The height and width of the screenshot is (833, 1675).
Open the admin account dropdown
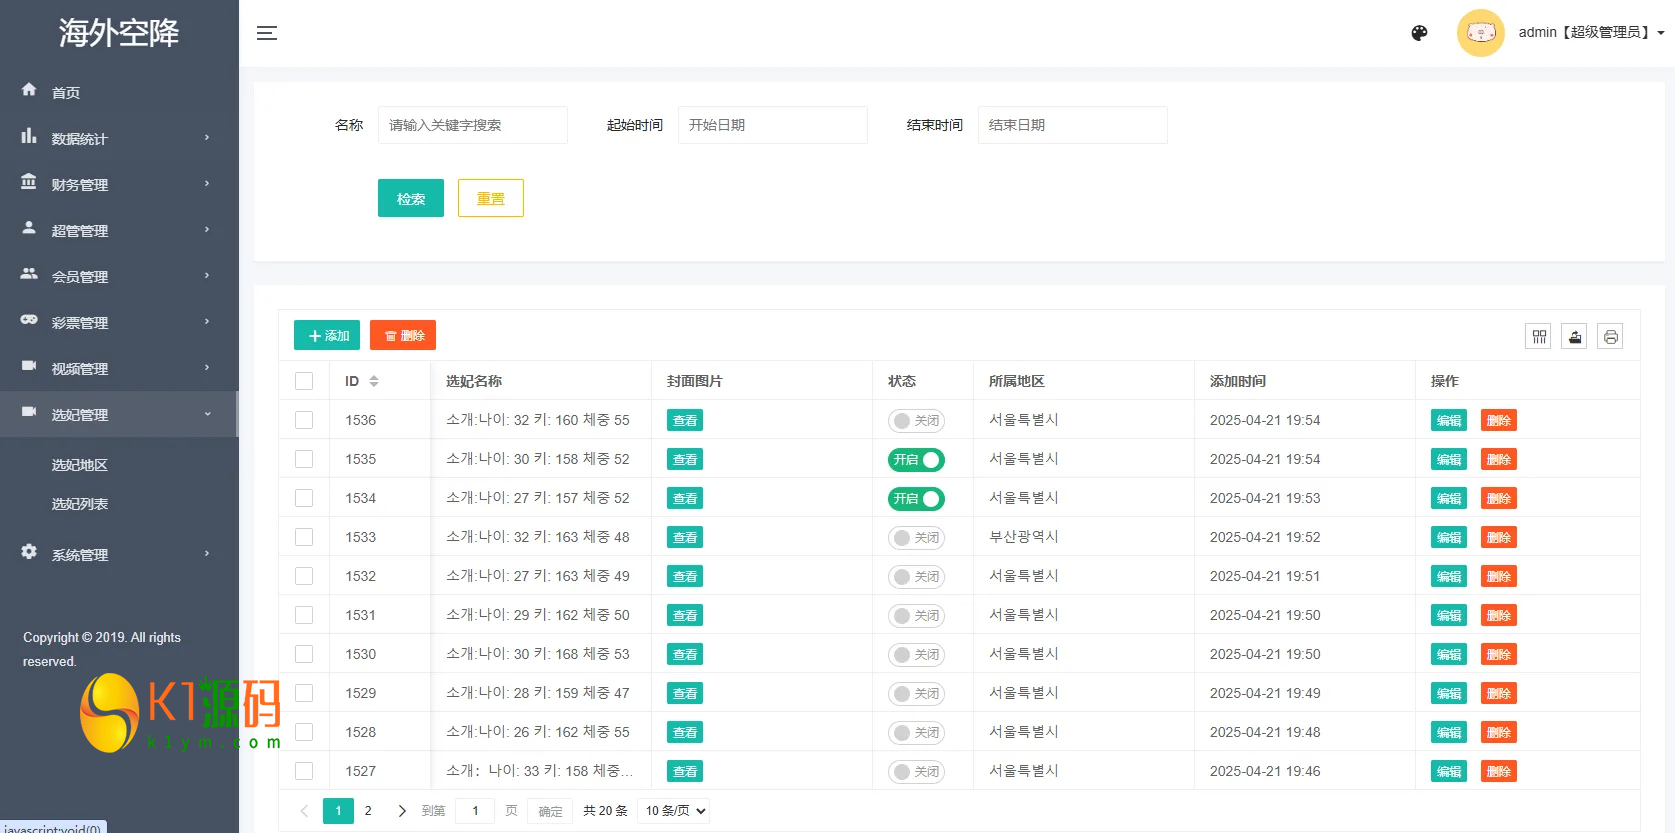(1590, 33)
